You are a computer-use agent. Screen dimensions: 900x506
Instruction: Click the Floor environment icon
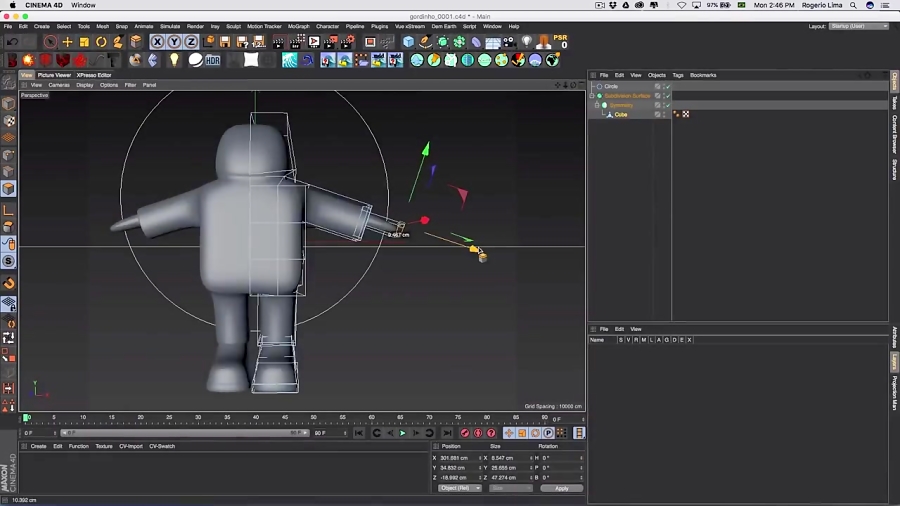[x=492, y=41]
